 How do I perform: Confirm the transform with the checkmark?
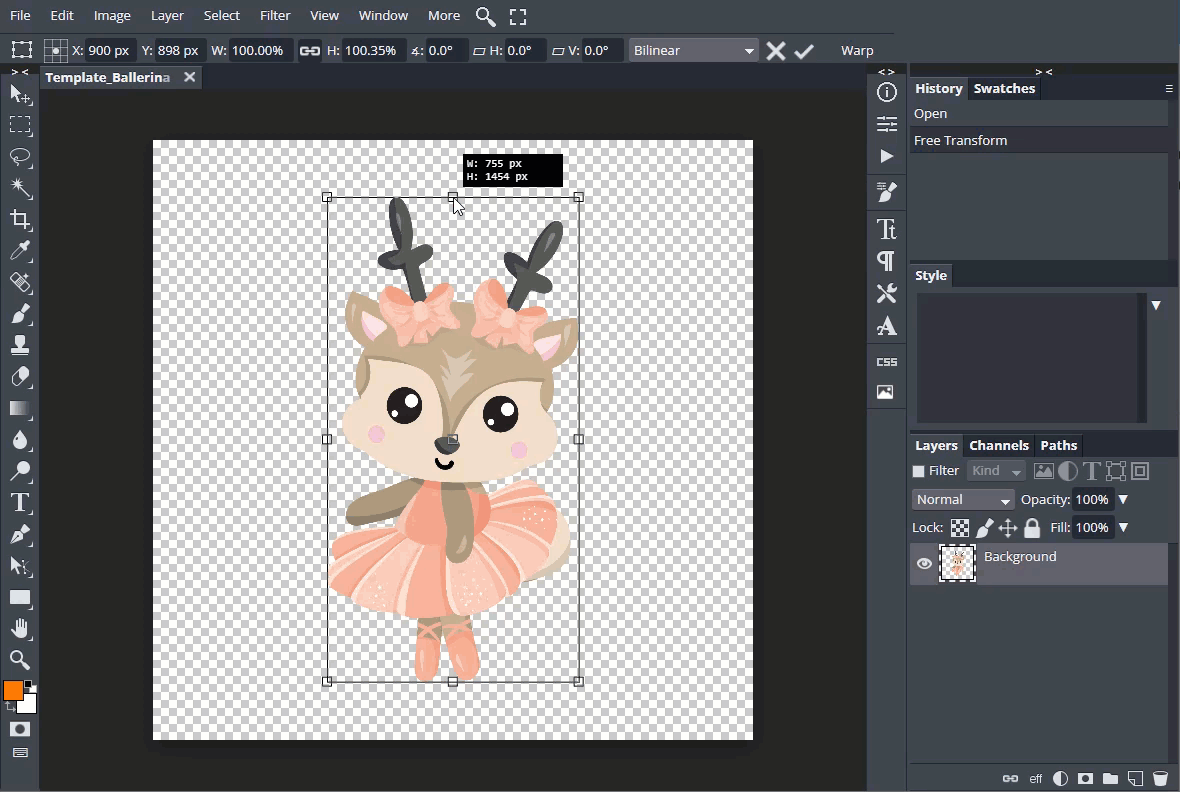[x=804, y=51]
